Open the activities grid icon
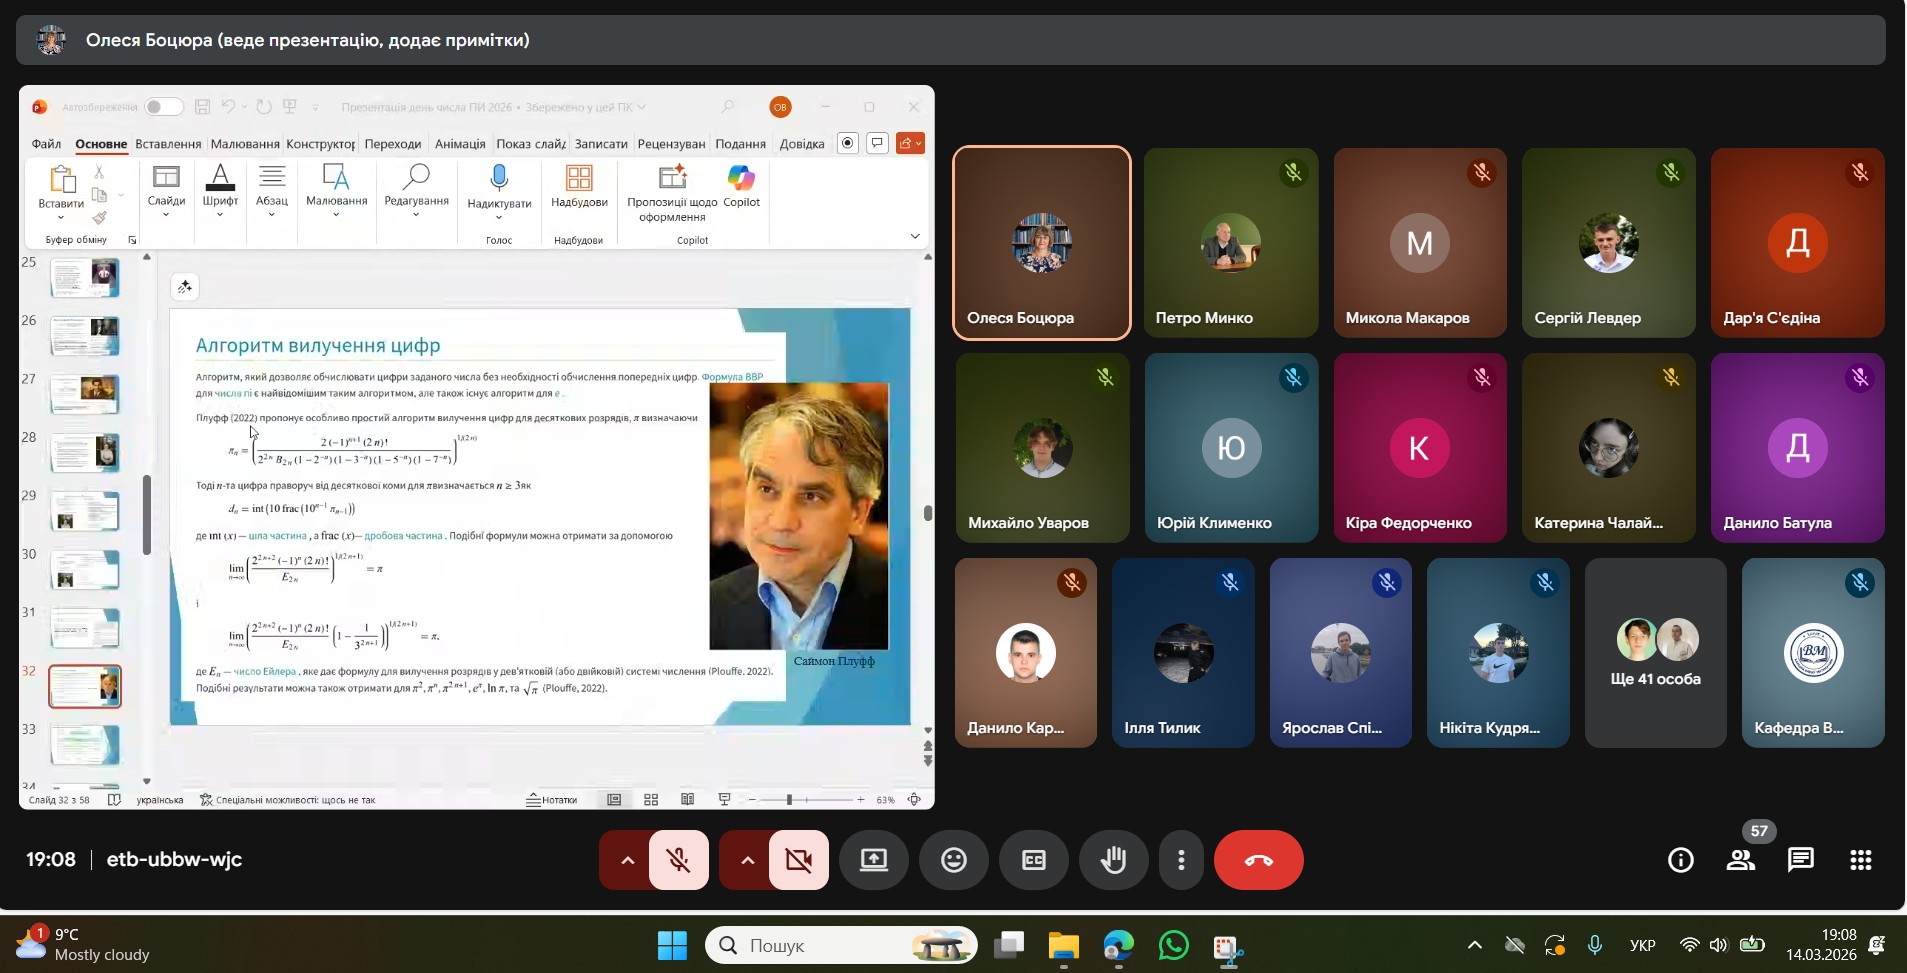Screen dimensions: 1907x973 (1860, 860)
